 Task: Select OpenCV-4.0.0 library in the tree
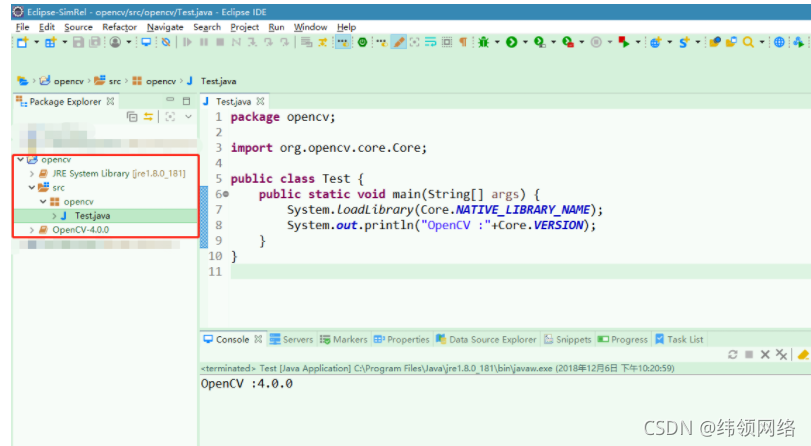(81, 230)
